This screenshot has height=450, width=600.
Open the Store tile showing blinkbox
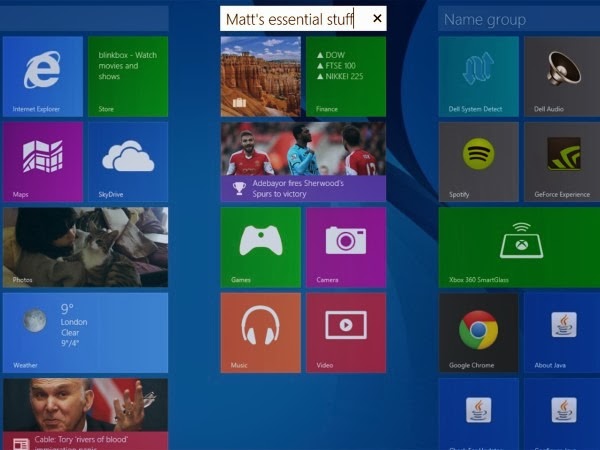[x=128, y=77]
